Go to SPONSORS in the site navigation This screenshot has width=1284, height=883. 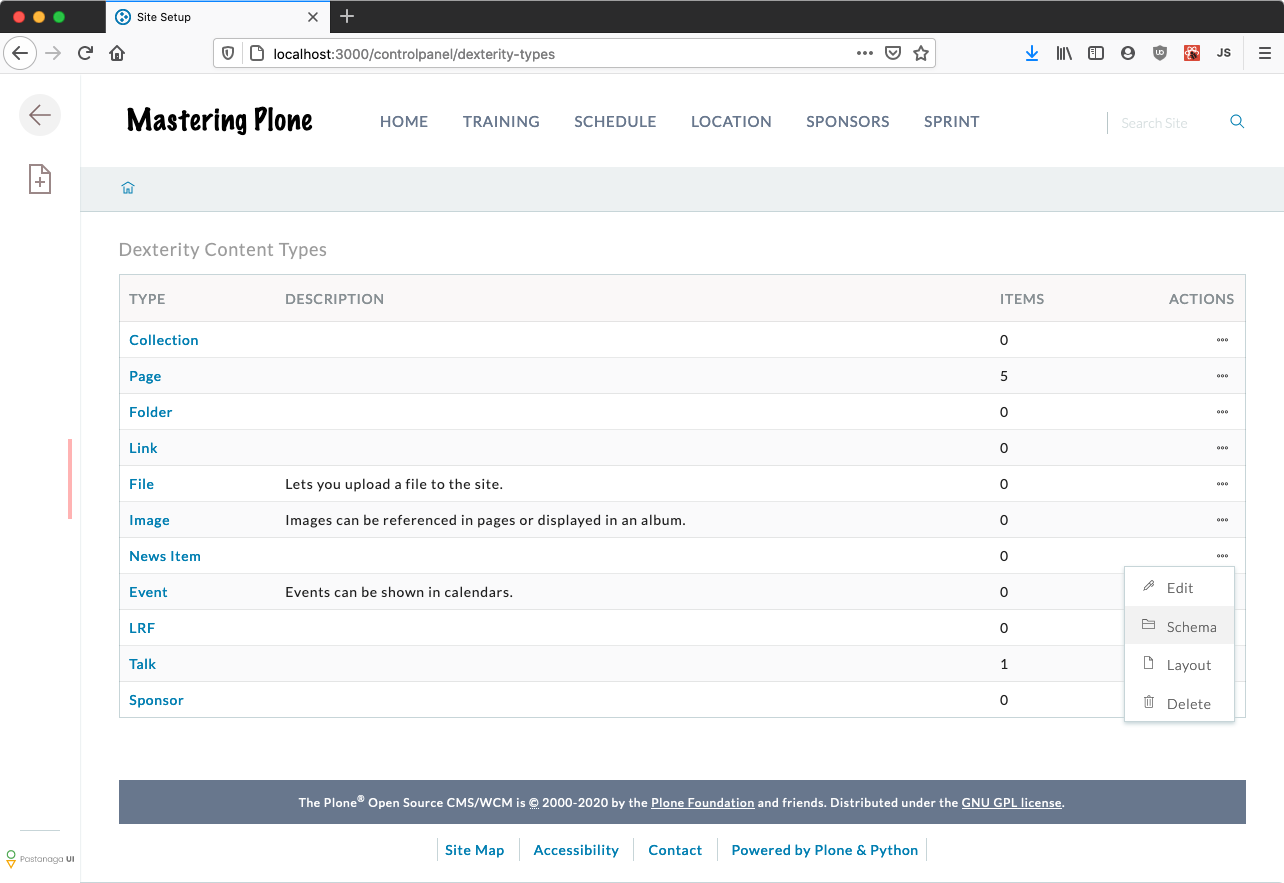(x=848, y=122)
